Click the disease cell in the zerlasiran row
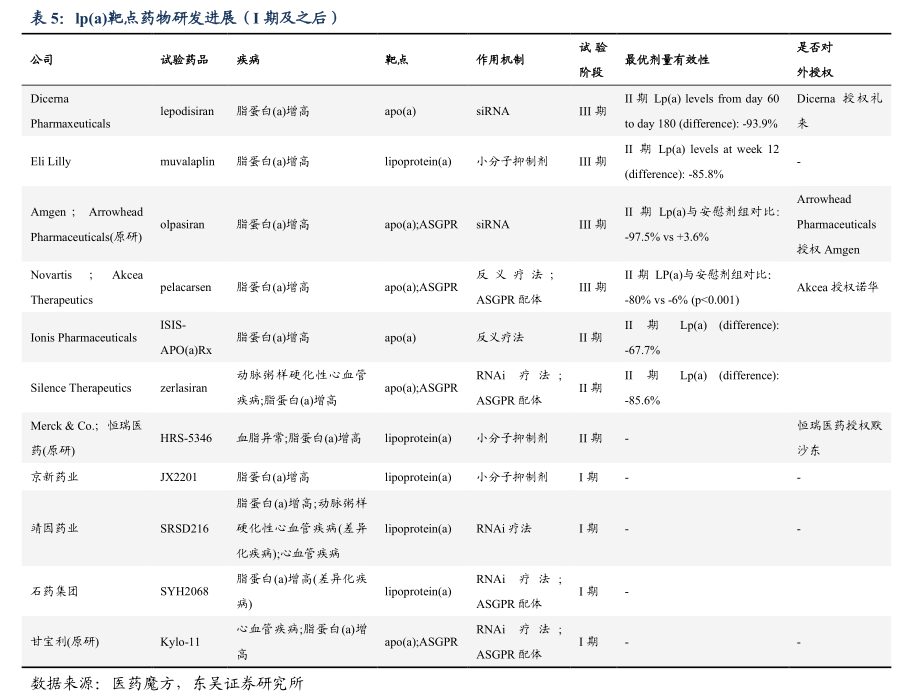 [x=302, y=388]
